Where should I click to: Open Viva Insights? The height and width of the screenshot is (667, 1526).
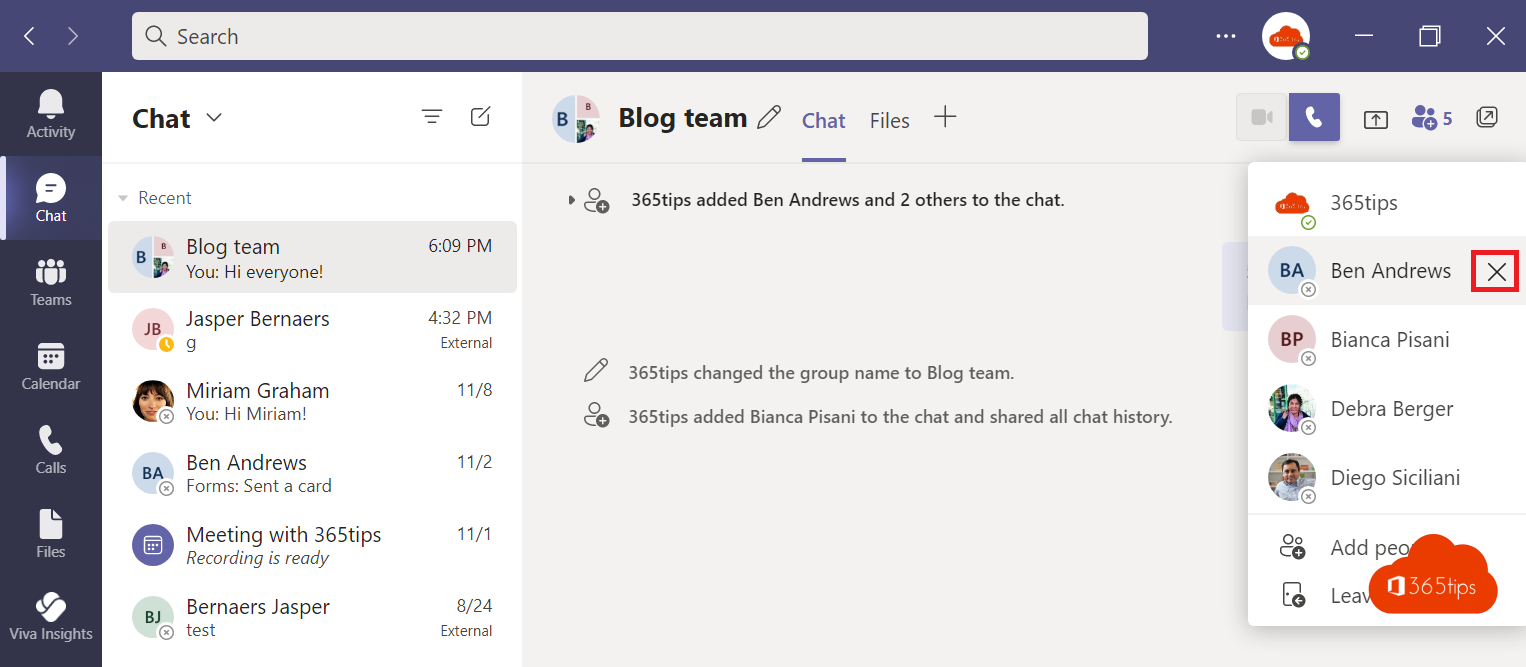click(x=50, y=616)
